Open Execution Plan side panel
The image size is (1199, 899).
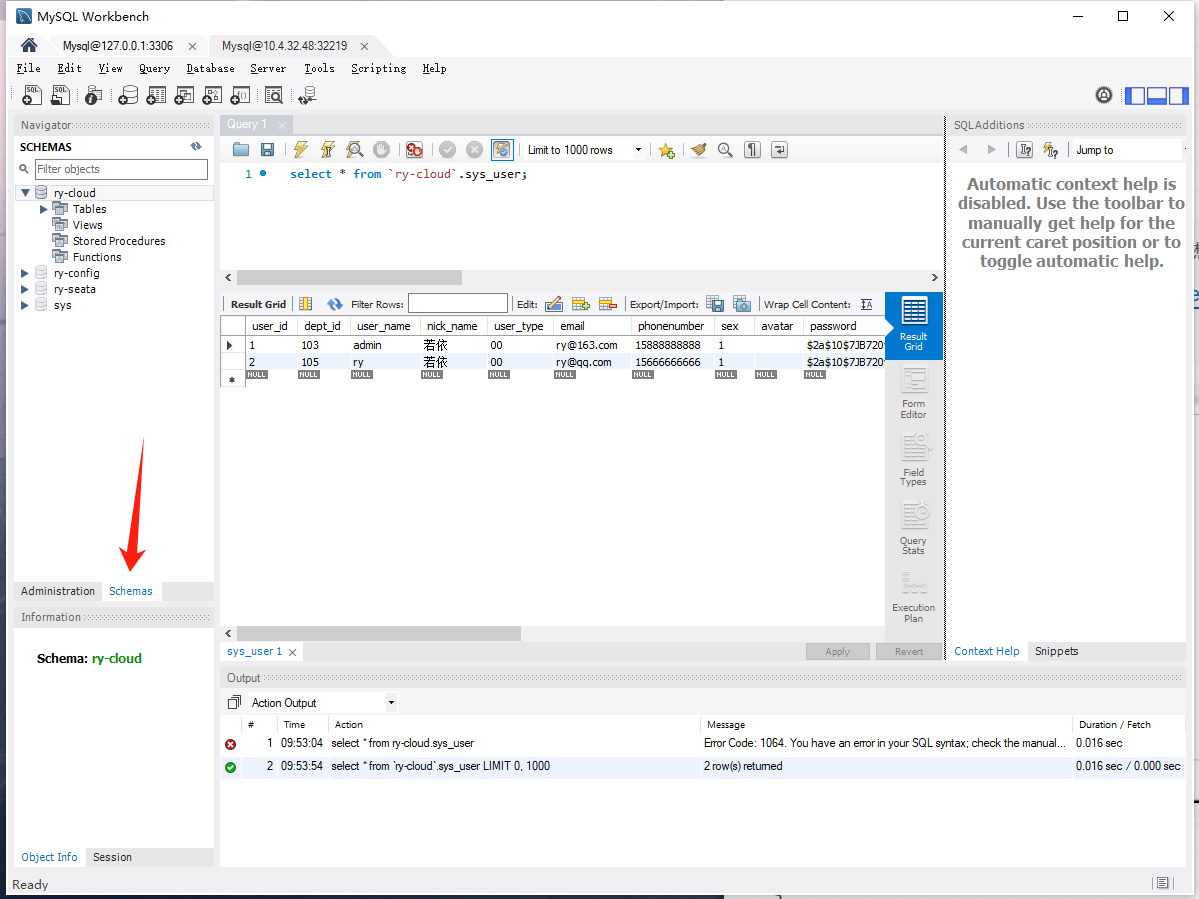tap(914, 596)
